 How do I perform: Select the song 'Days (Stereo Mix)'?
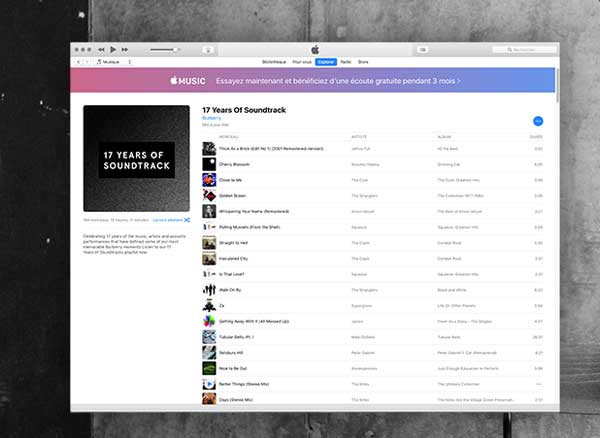click(236, 400)
